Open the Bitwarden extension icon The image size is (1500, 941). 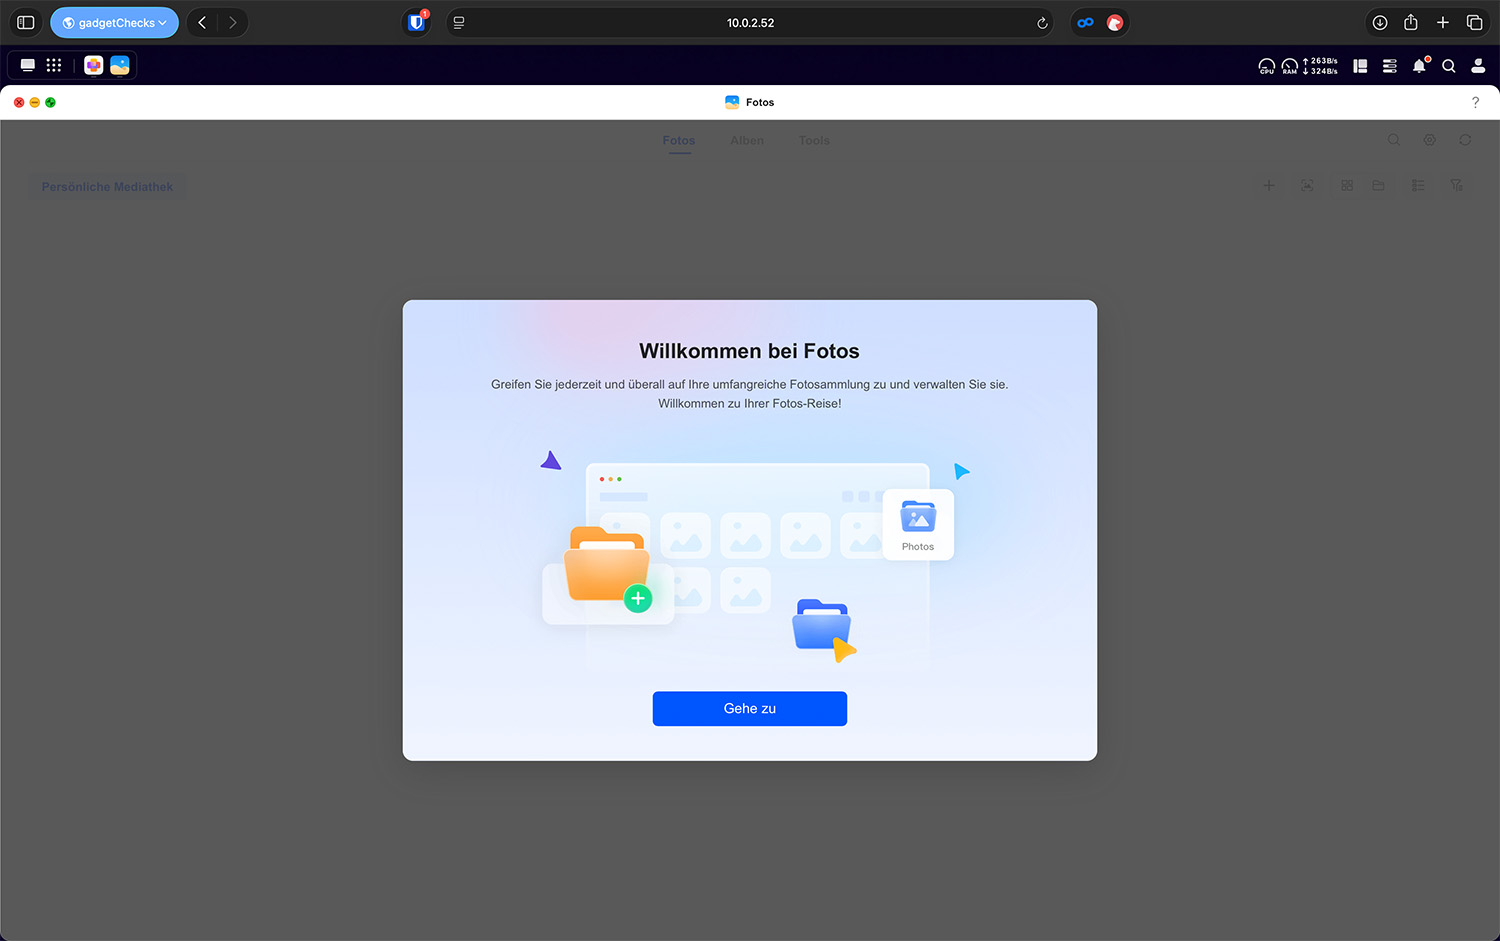pos(416,22)
